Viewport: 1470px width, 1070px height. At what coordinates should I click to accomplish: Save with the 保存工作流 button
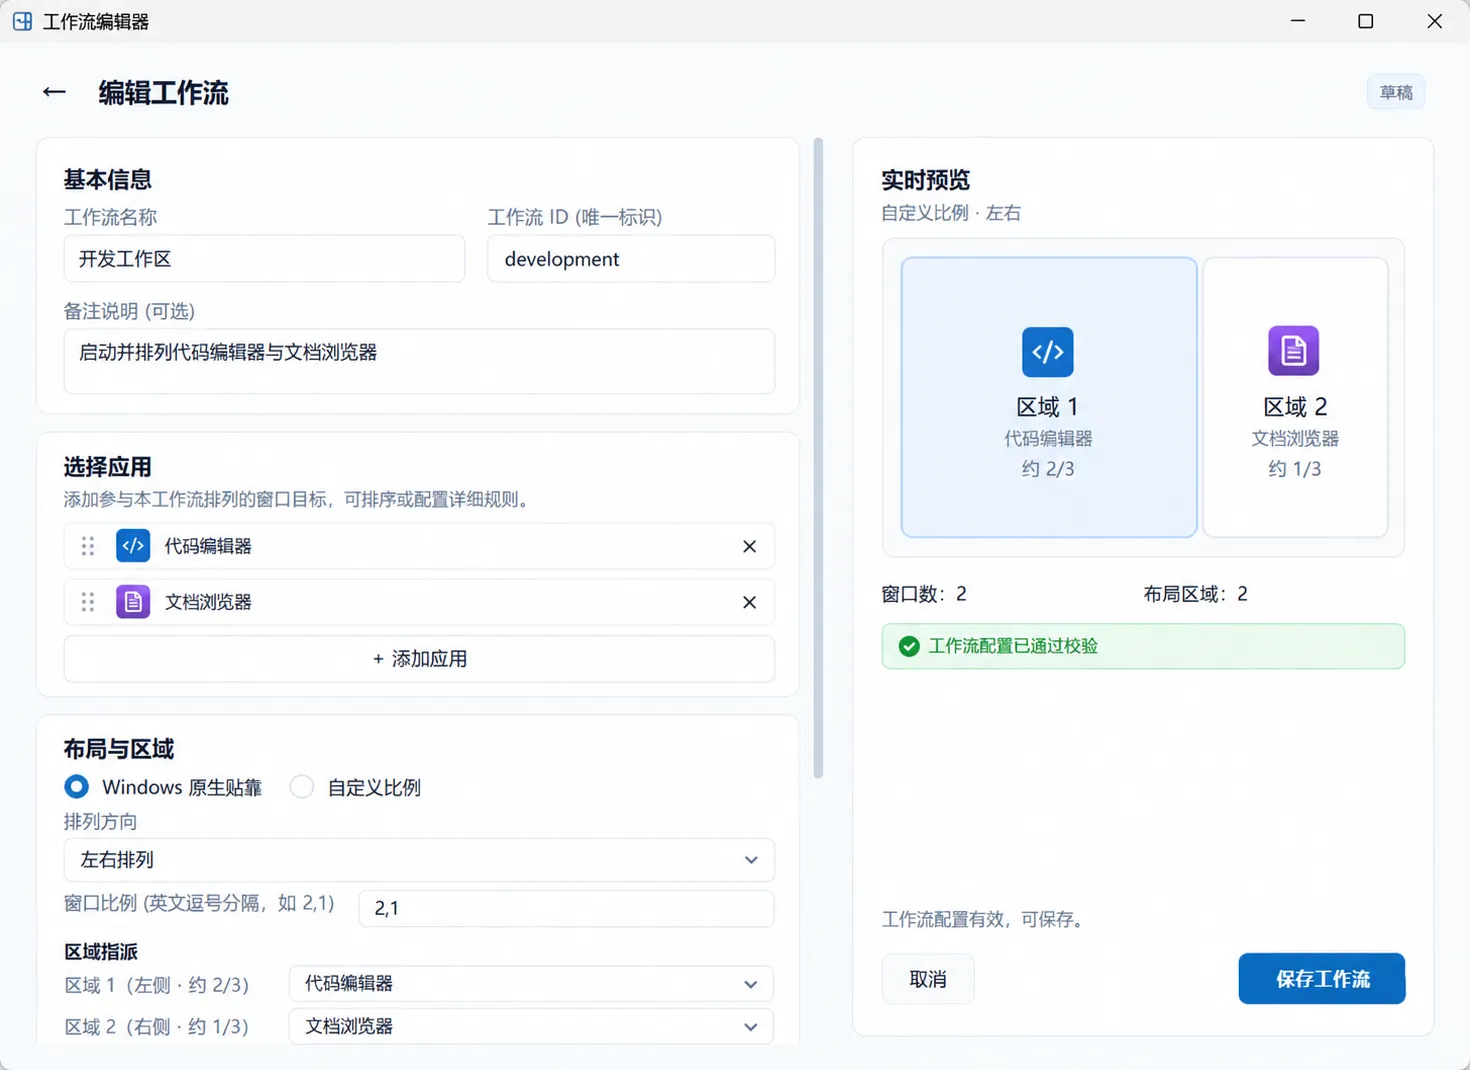coord(1322,979)
